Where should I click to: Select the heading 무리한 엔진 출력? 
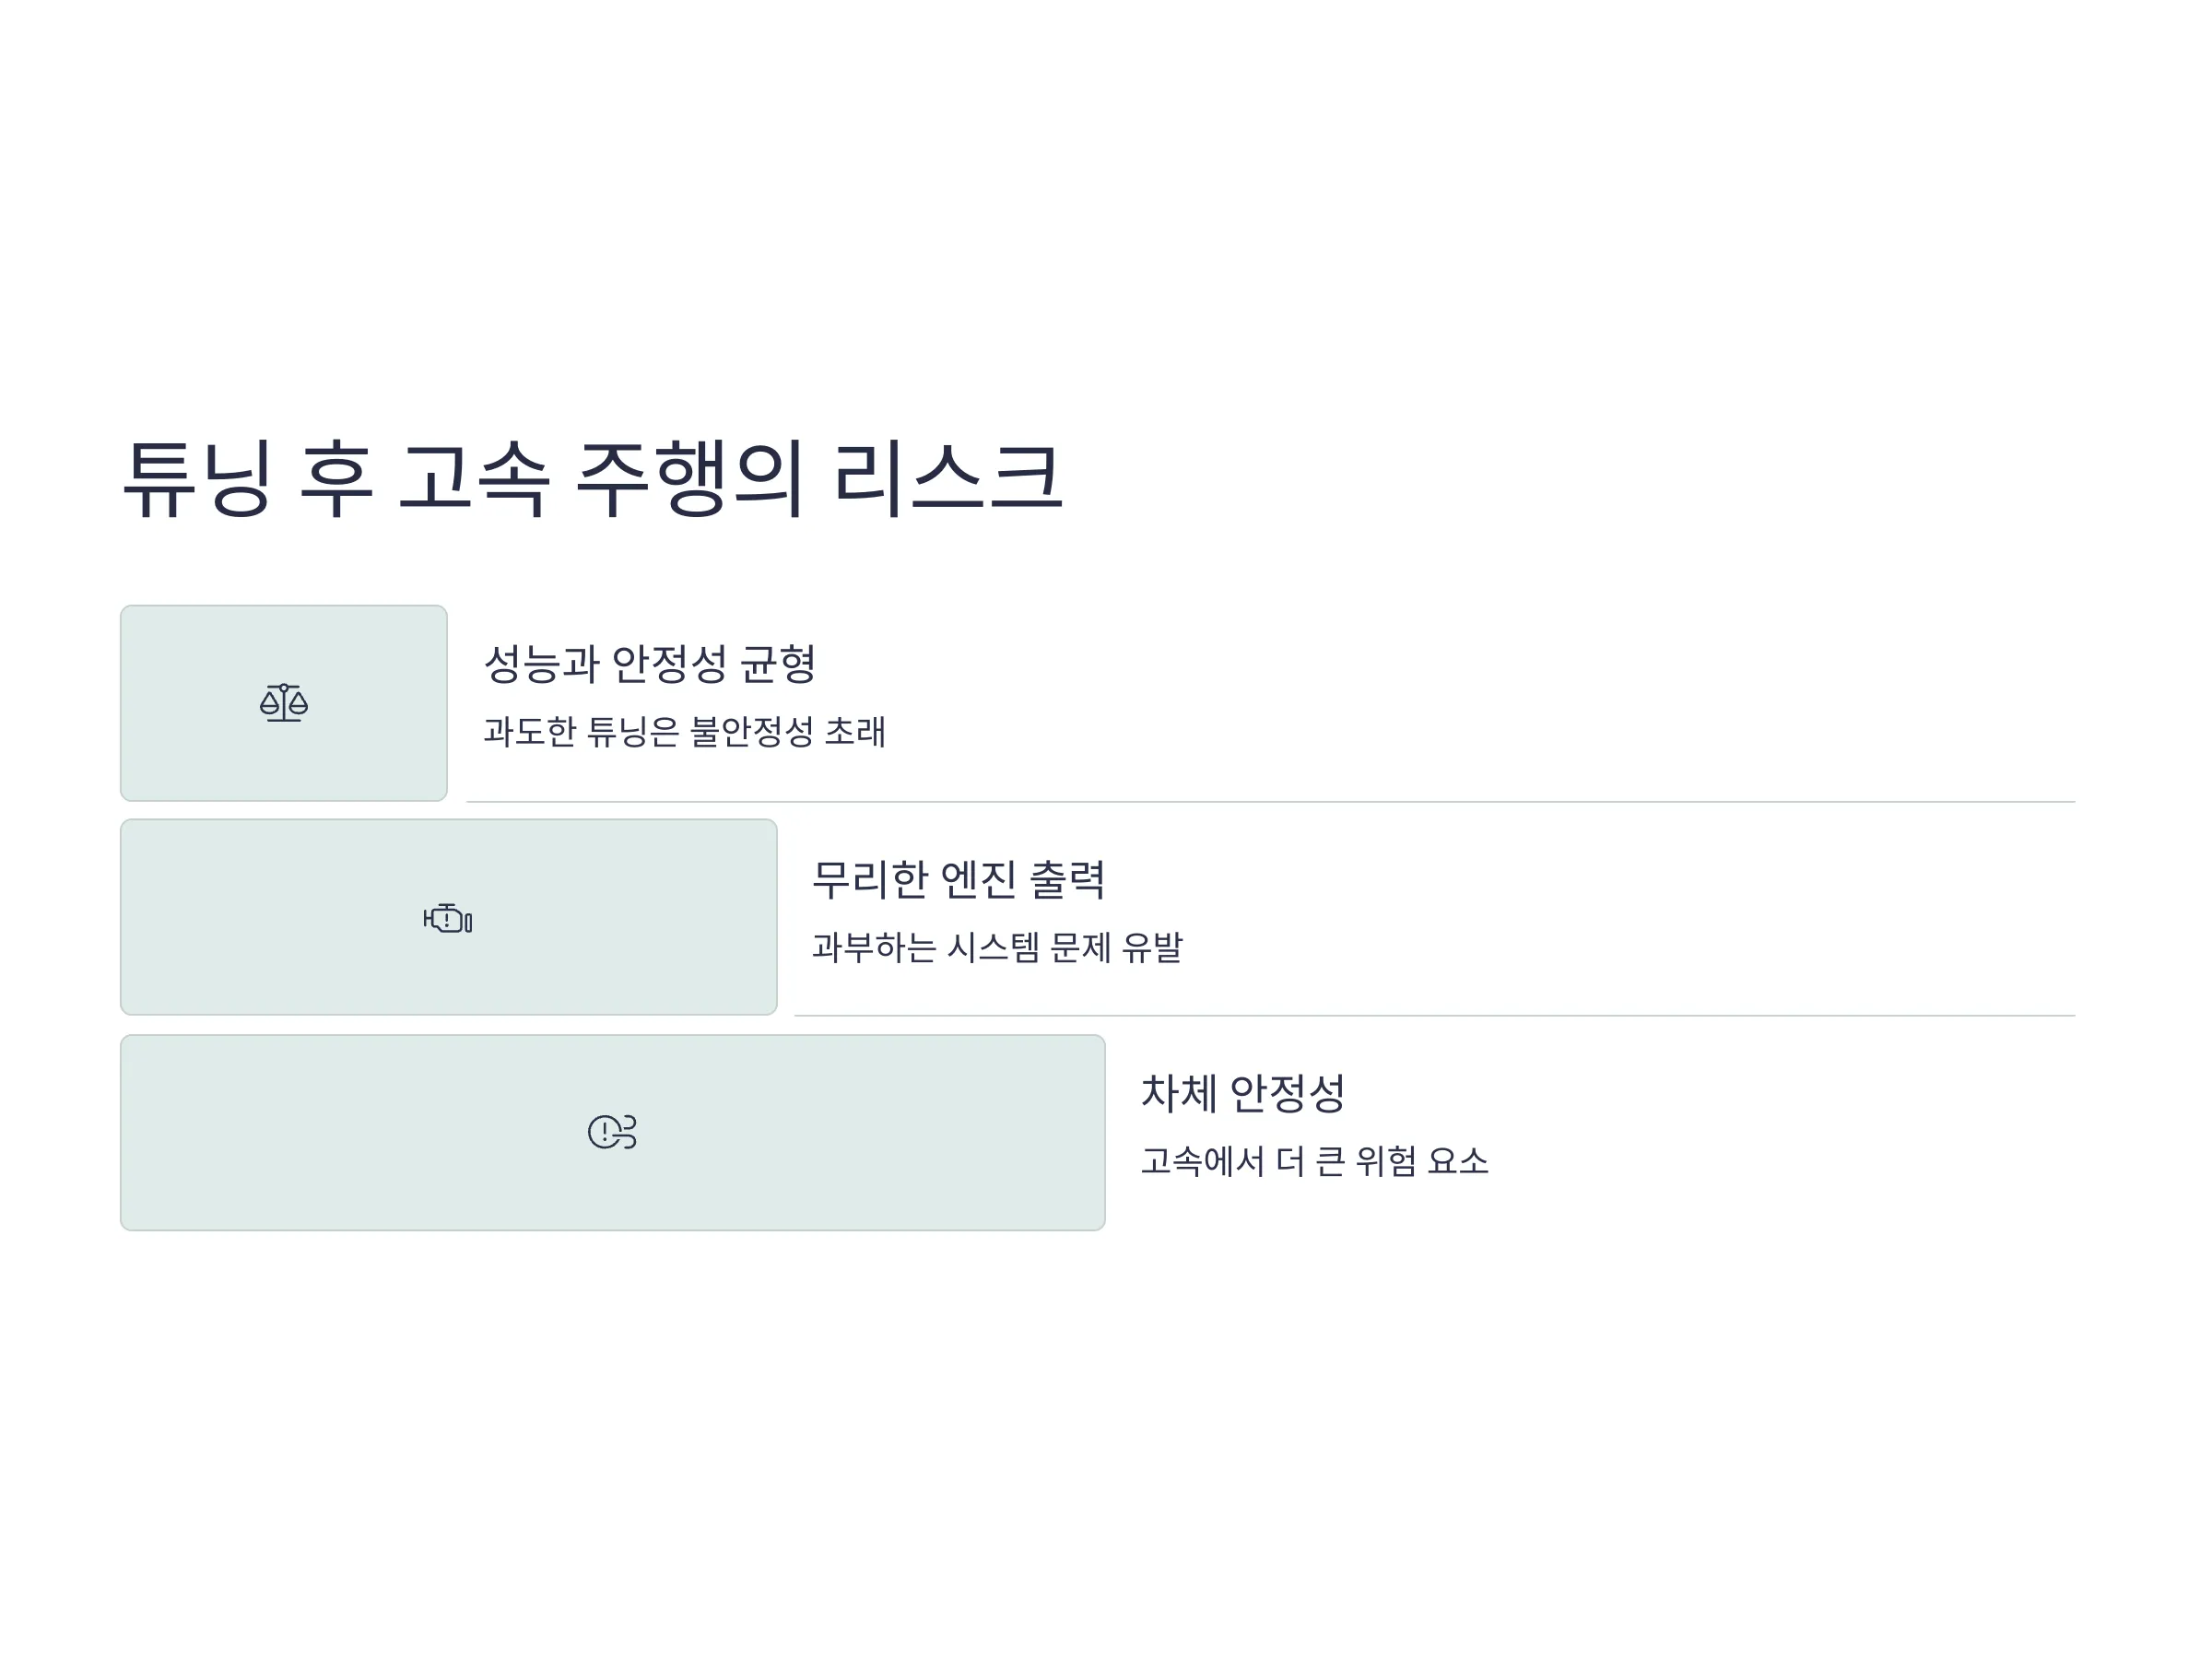[958, 879]
